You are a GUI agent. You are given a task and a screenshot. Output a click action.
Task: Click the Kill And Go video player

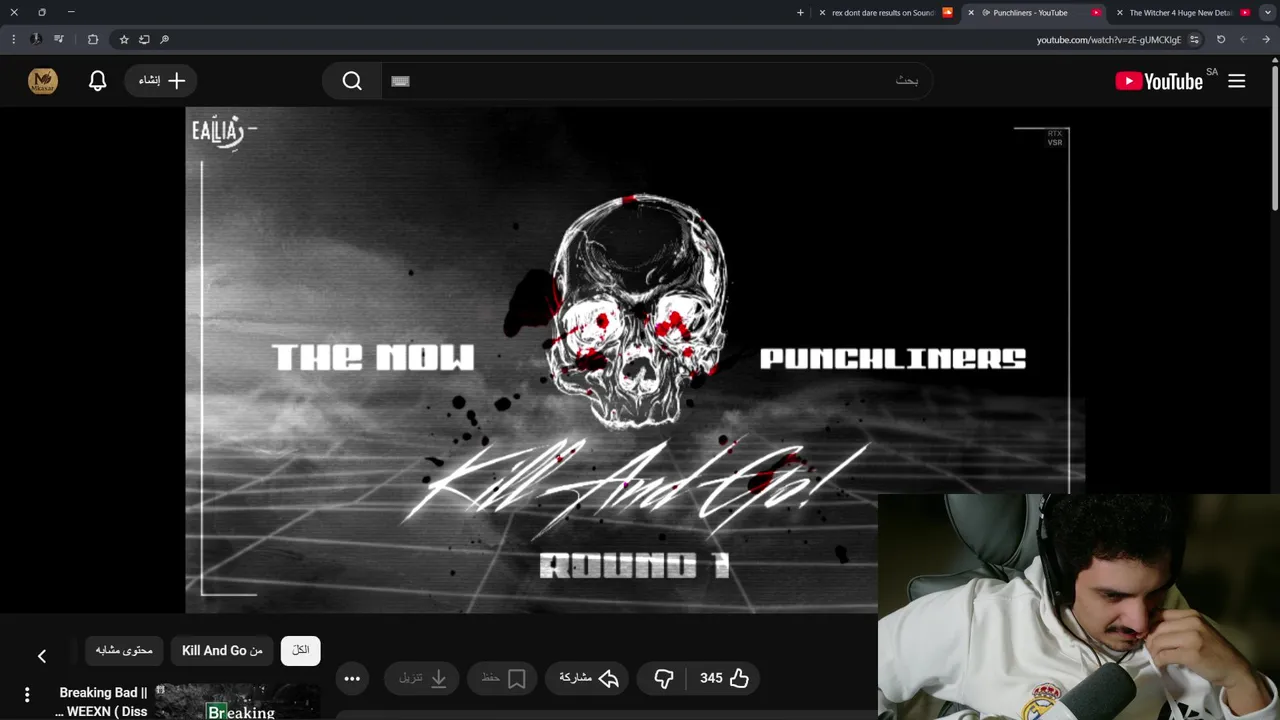point(635,360)
